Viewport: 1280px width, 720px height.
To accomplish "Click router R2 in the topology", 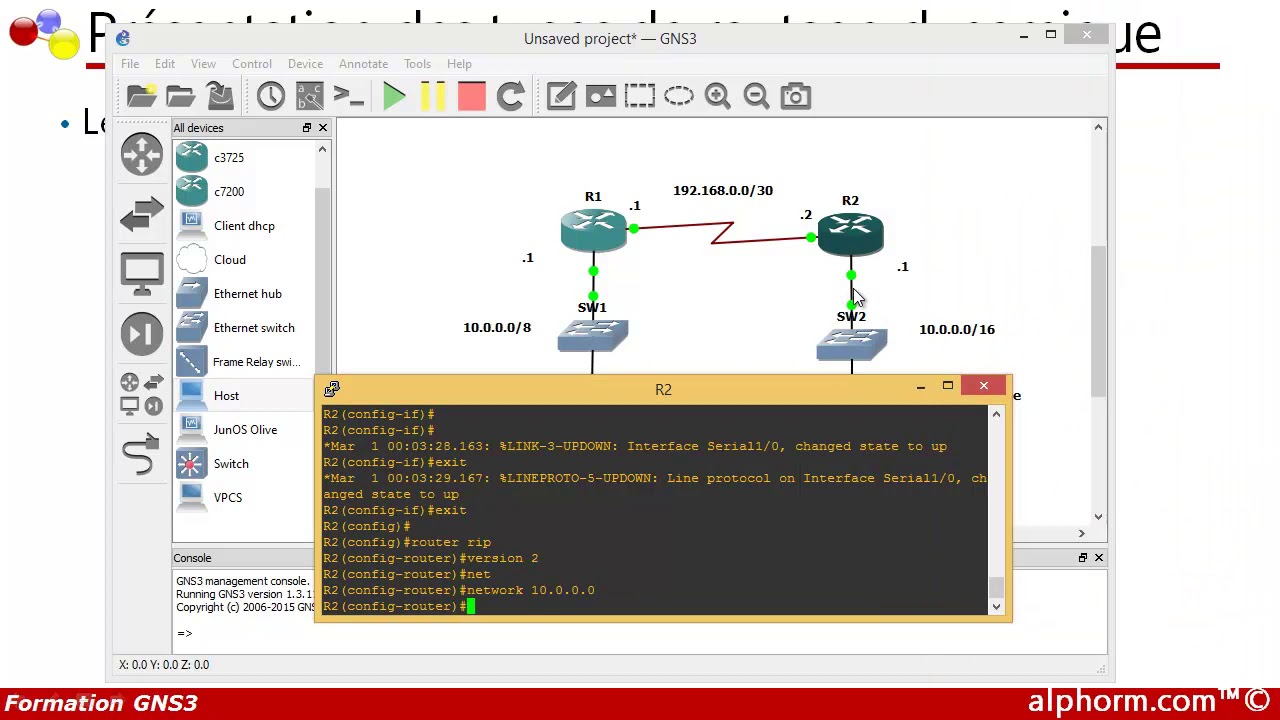I will click(850, 236).
